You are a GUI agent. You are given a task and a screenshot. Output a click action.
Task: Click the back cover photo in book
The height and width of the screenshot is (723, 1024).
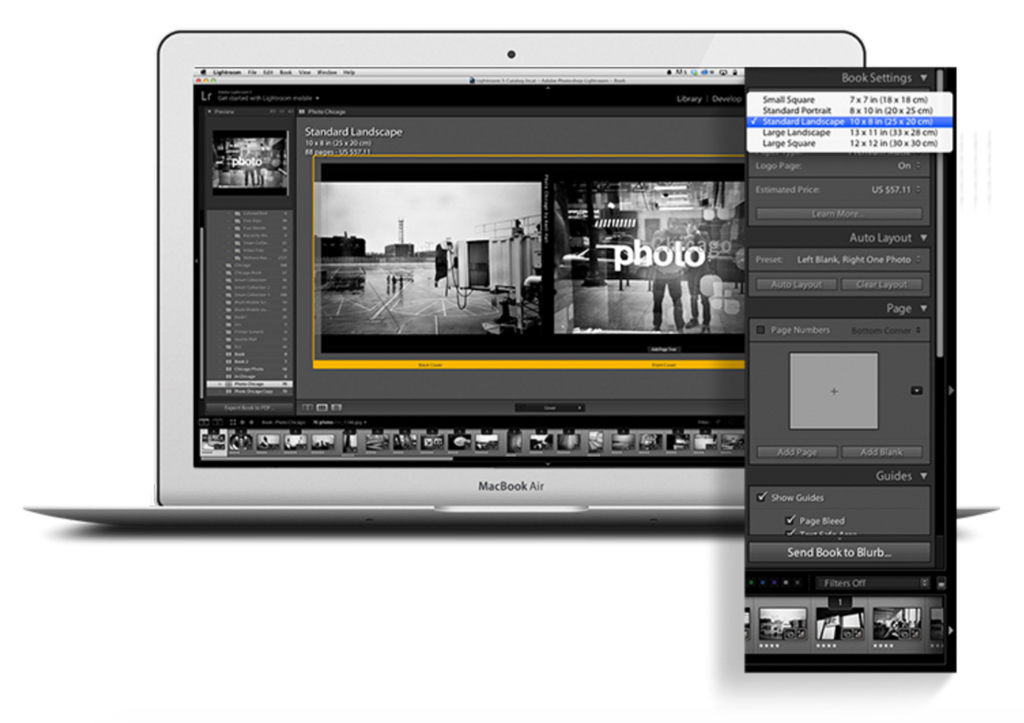(428, 258)
